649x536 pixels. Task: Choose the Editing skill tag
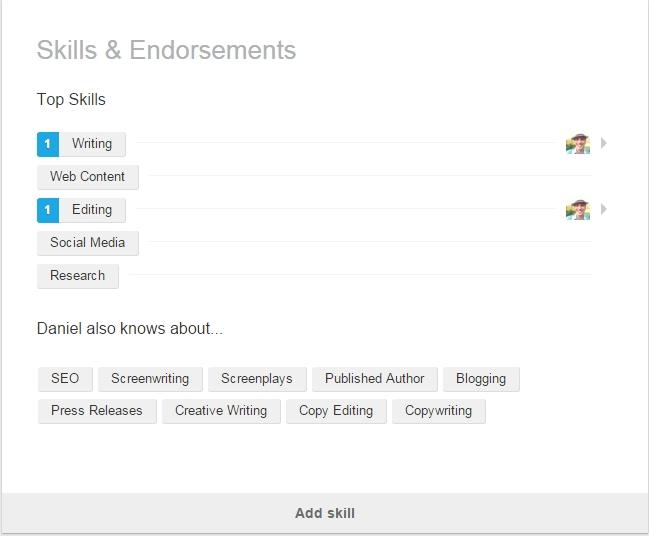(x=92, y=210)
